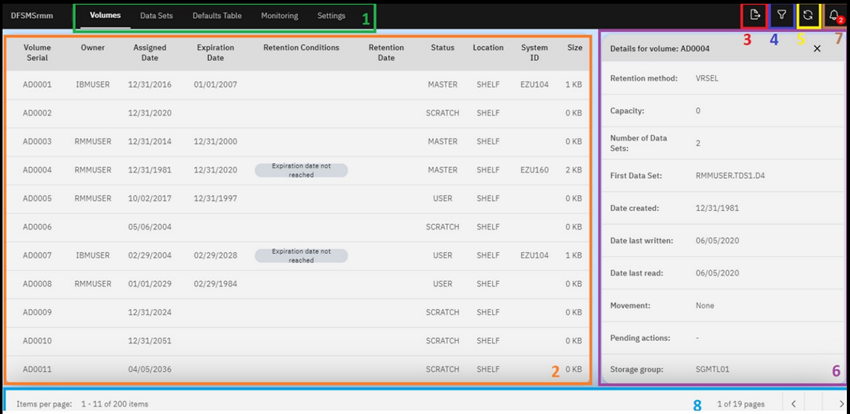
Task: Click assigned date 10/02/2017
Action: [x=150, y=198]
